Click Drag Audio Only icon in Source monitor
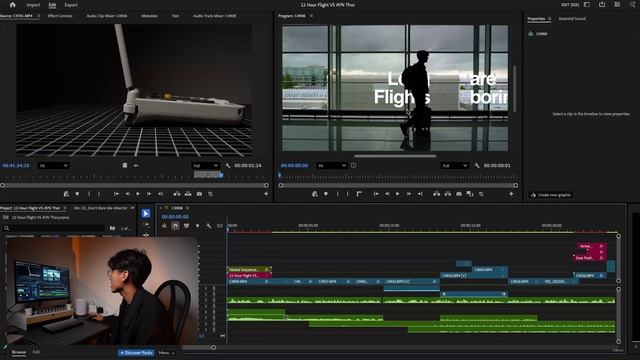This screenshot has height=360, width=640. (x=136, y=165)
